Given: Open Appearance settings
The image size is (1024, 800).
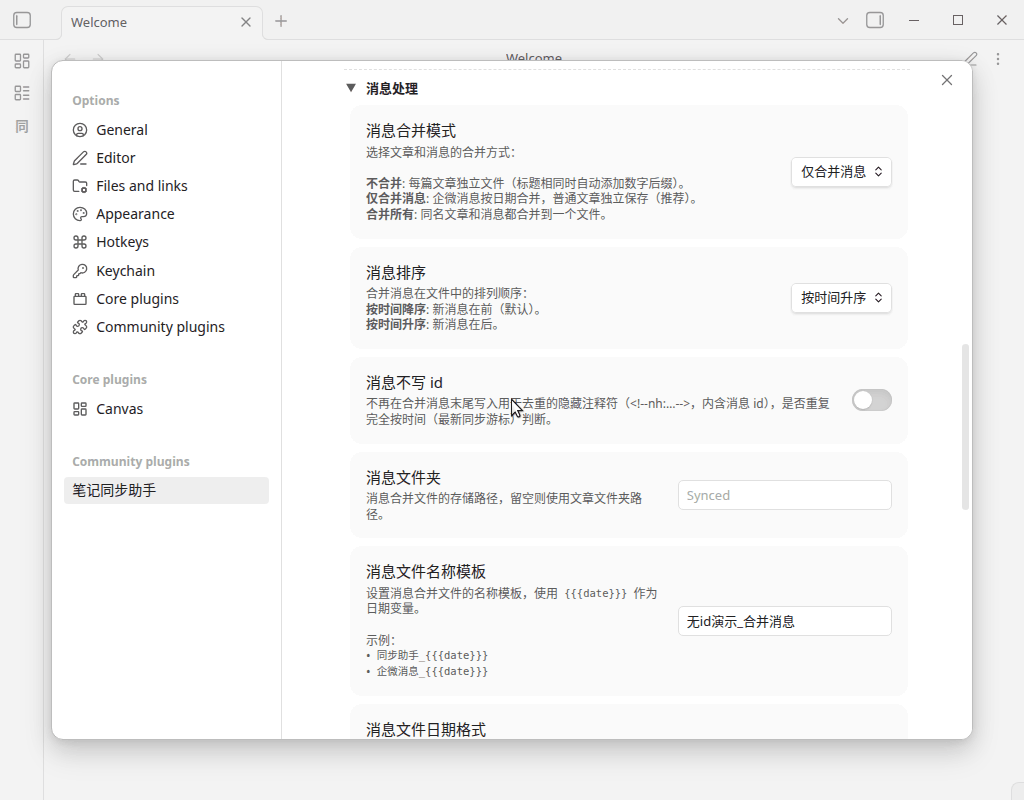Looking at the screenshot, I should (166, 214).
